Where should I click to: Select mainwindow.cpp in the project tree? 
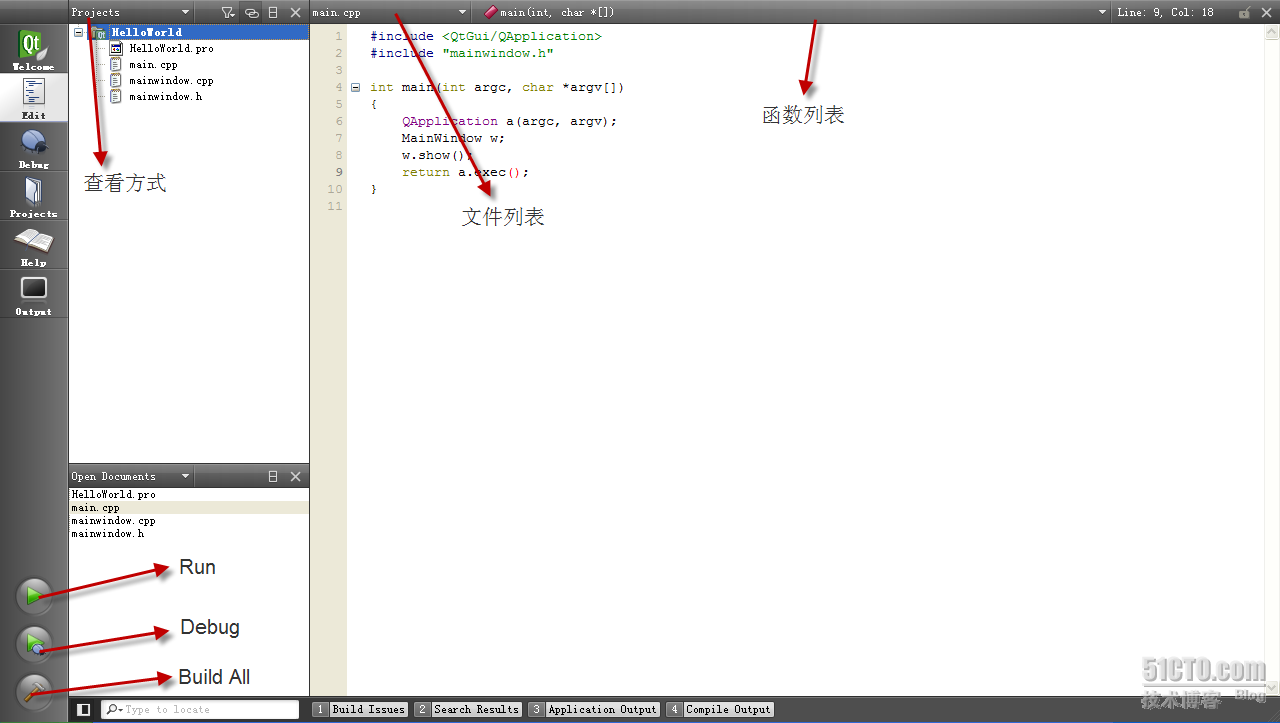pyautogui.click(x=171, y=80)
